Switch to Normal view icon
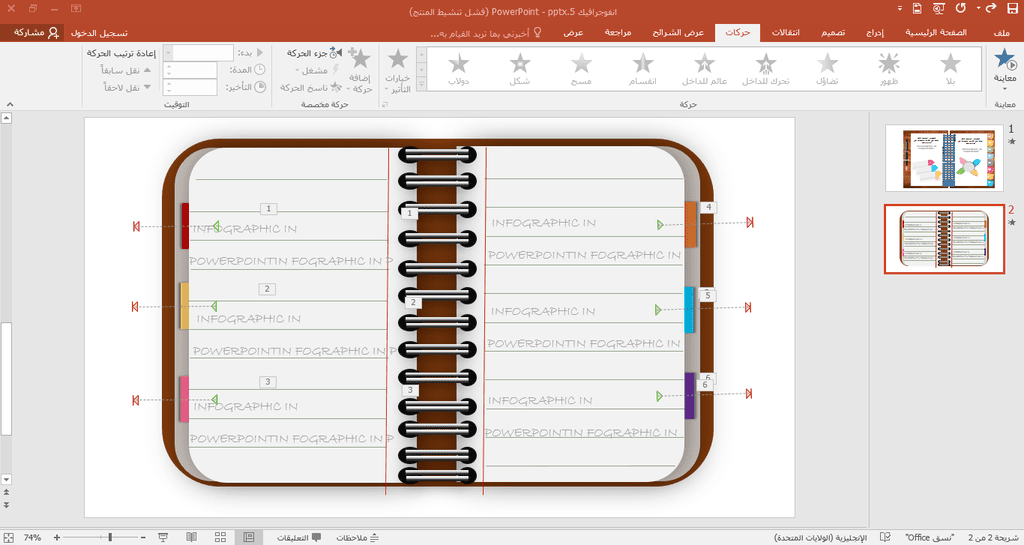 pyautogui.click(x=249, y=537)
